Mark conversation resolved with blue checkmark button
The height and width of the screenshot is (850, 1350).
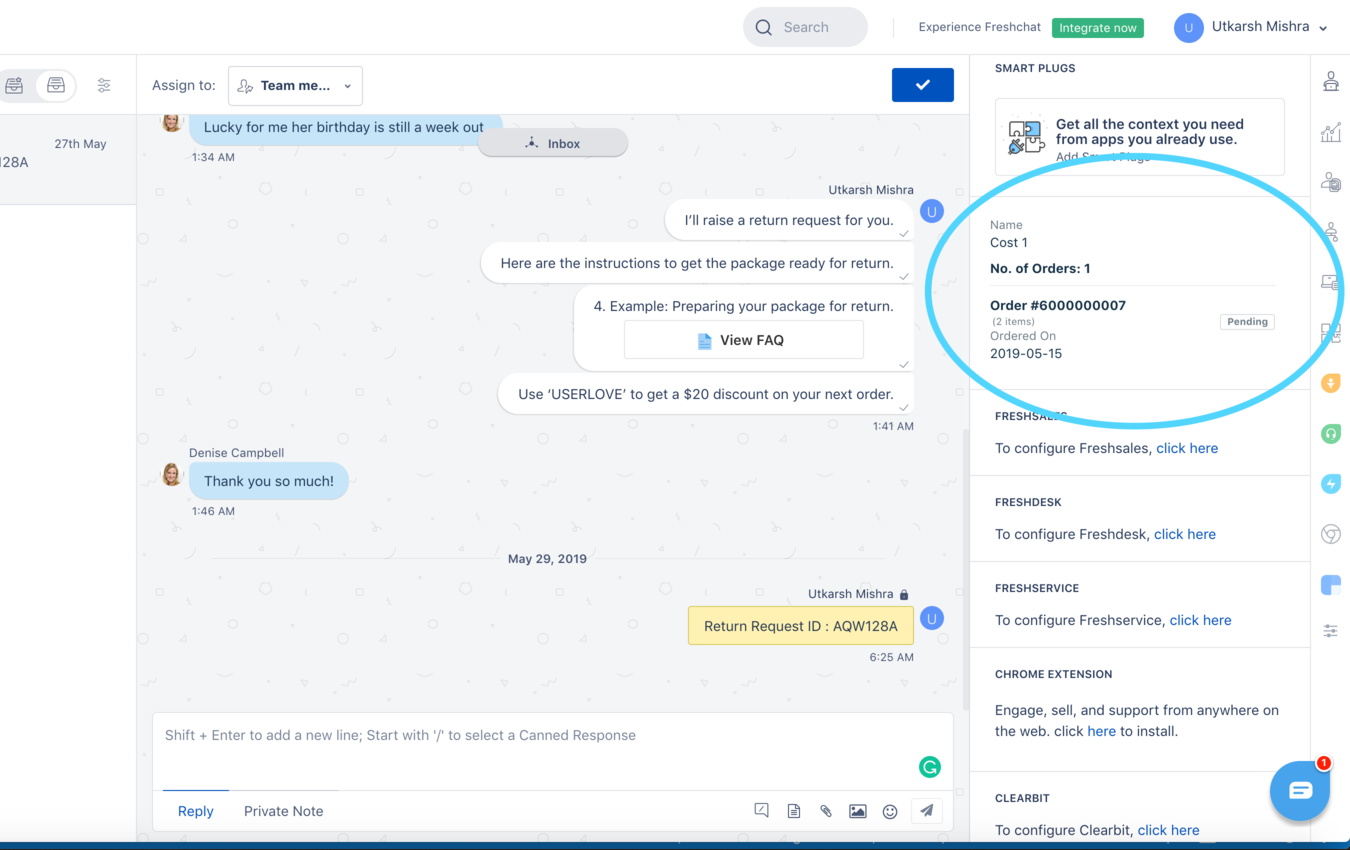pos(922,85)
